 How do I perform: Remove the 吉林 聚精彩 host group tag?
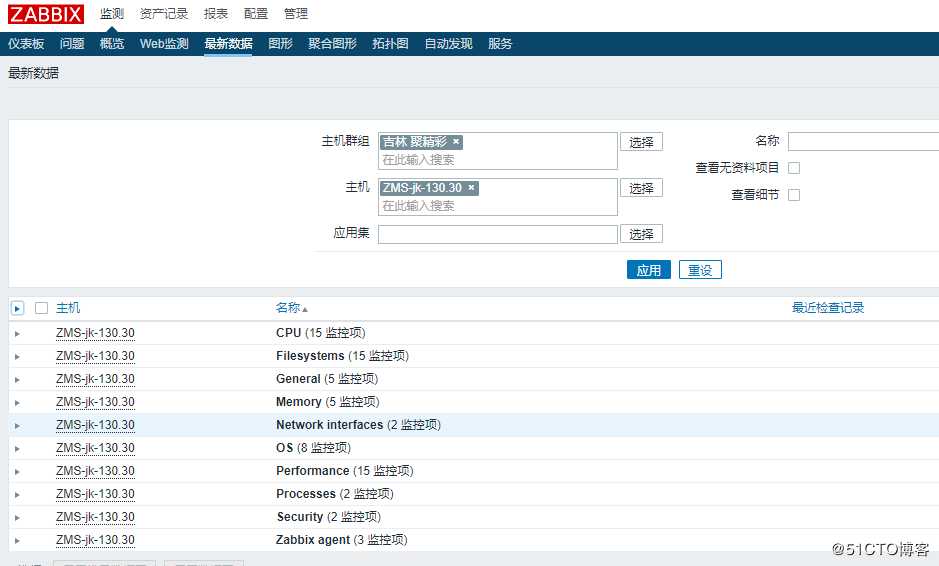click(456, 142)
